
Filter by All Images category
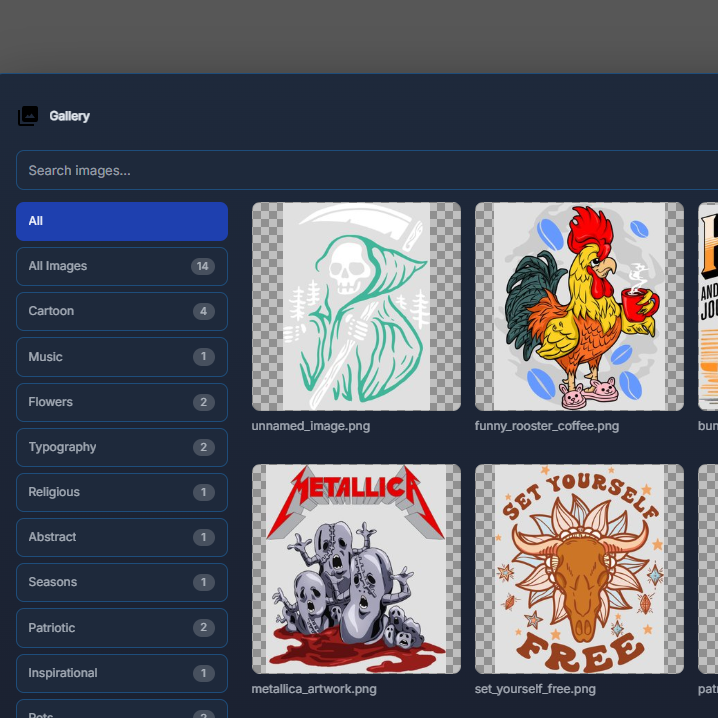pos(122,266)
